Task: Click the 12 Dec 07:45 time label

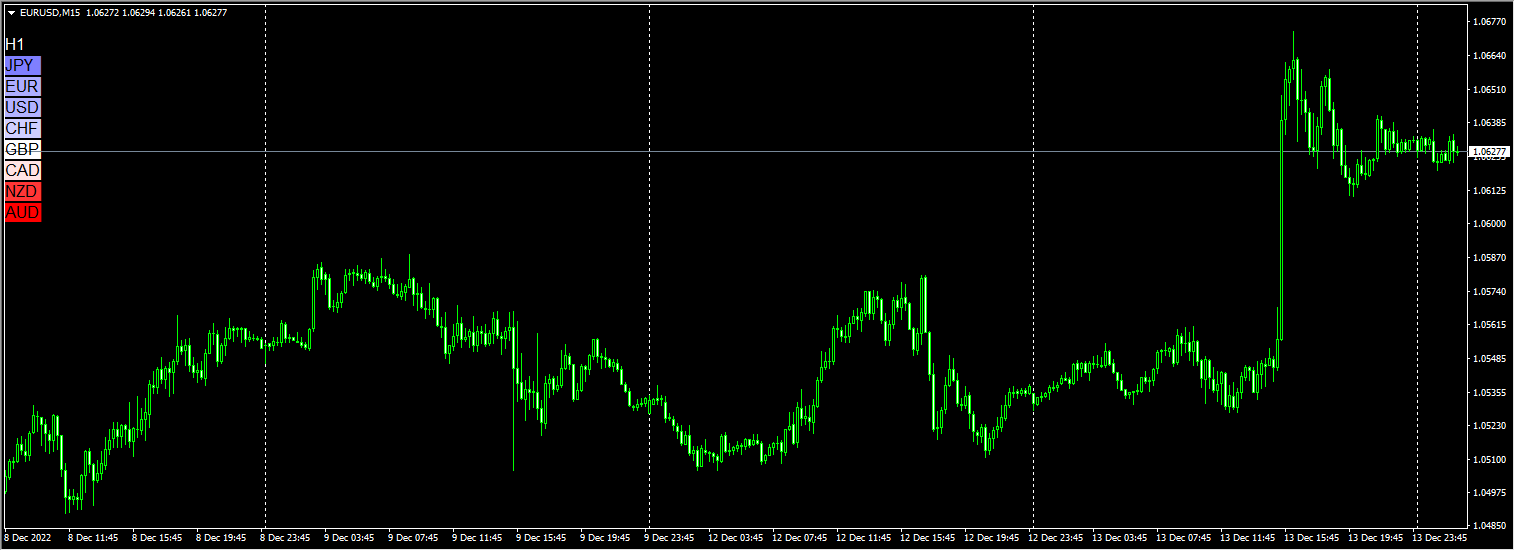Action: [799, 538]
